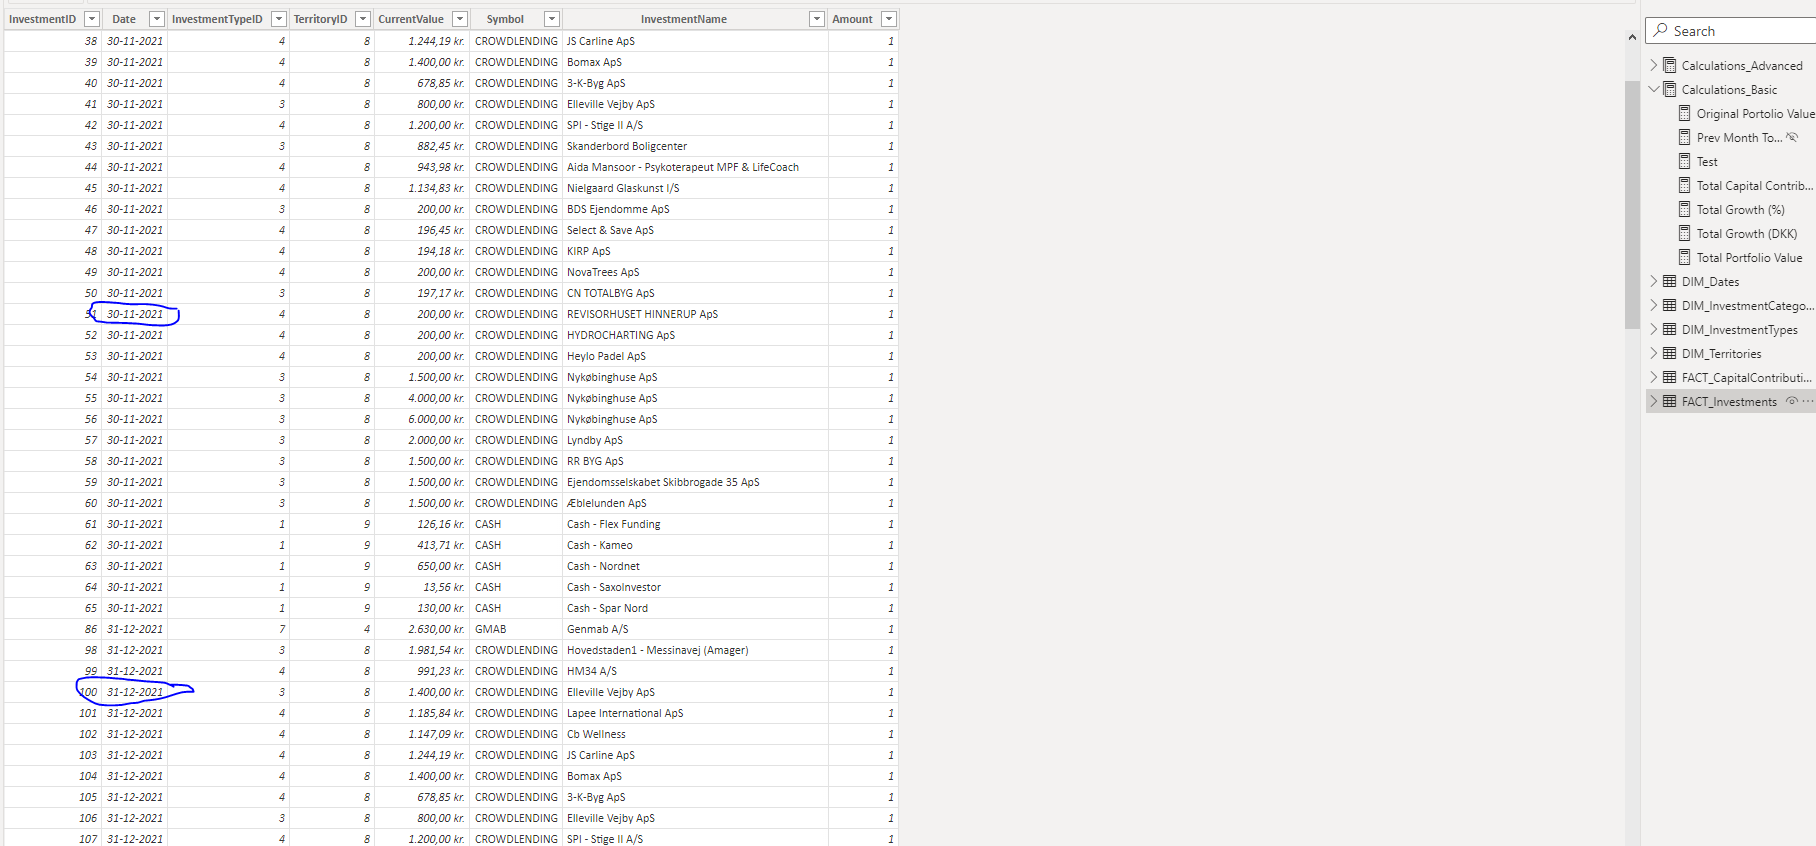1816x846 pixels.
Task: Expand the DIM_Dates table
Action: tap(1653, 281)
